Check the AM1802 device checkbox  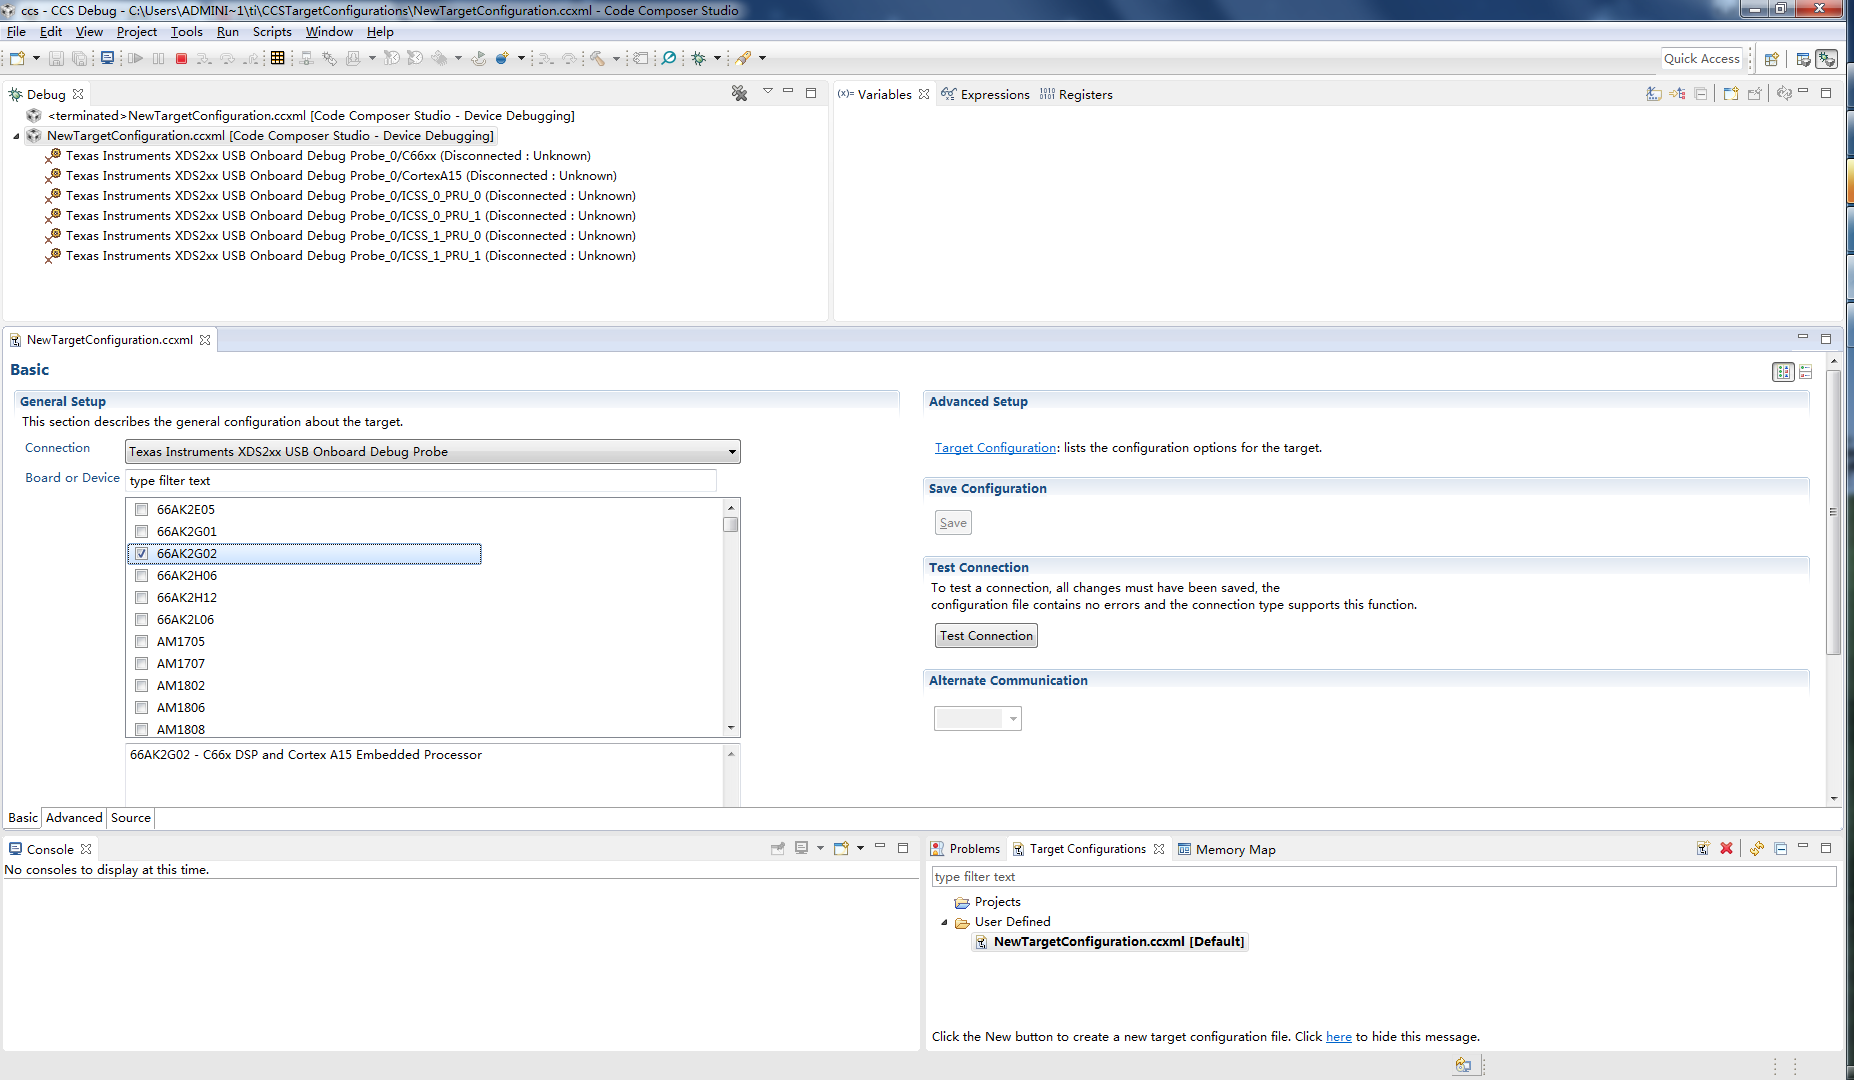tap(142, 686)
